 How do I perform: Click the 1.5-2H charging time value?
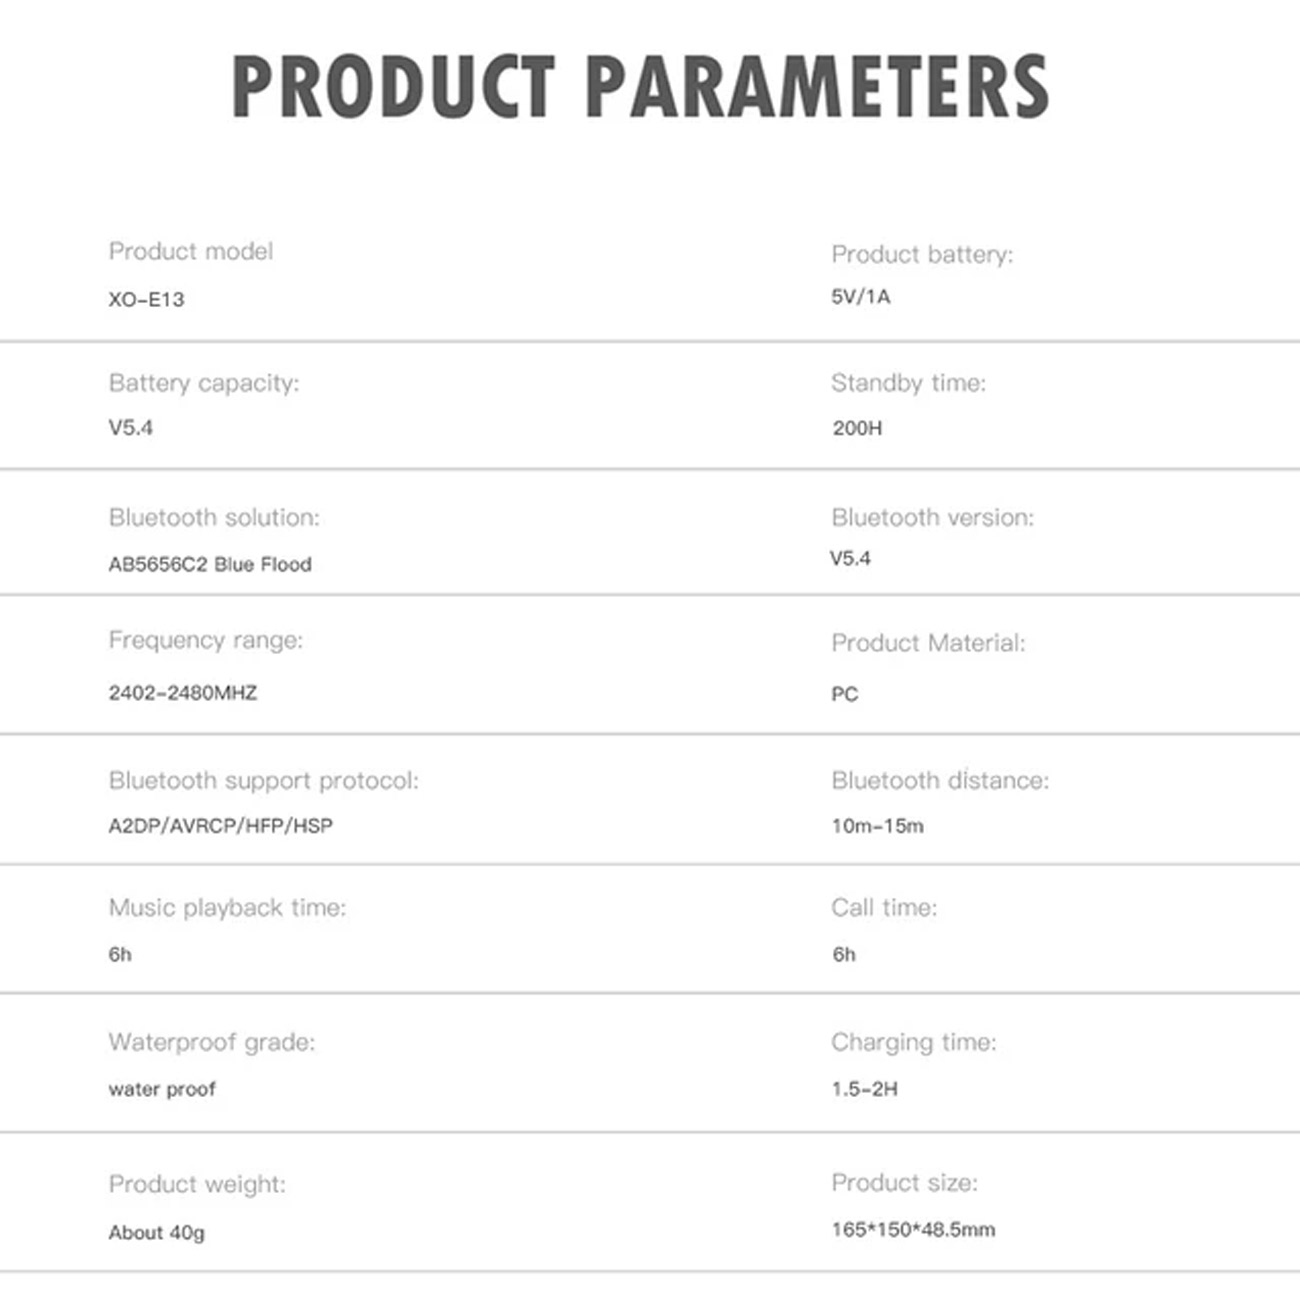(x=864, y=1089)
